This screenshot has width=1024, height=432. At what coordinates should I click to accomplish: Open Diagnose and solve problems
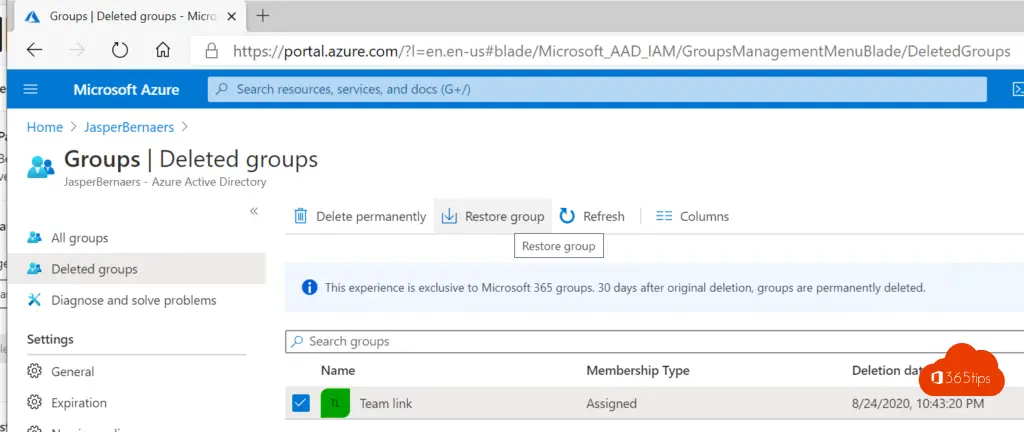pyautogui.click(x=133, y=300)
